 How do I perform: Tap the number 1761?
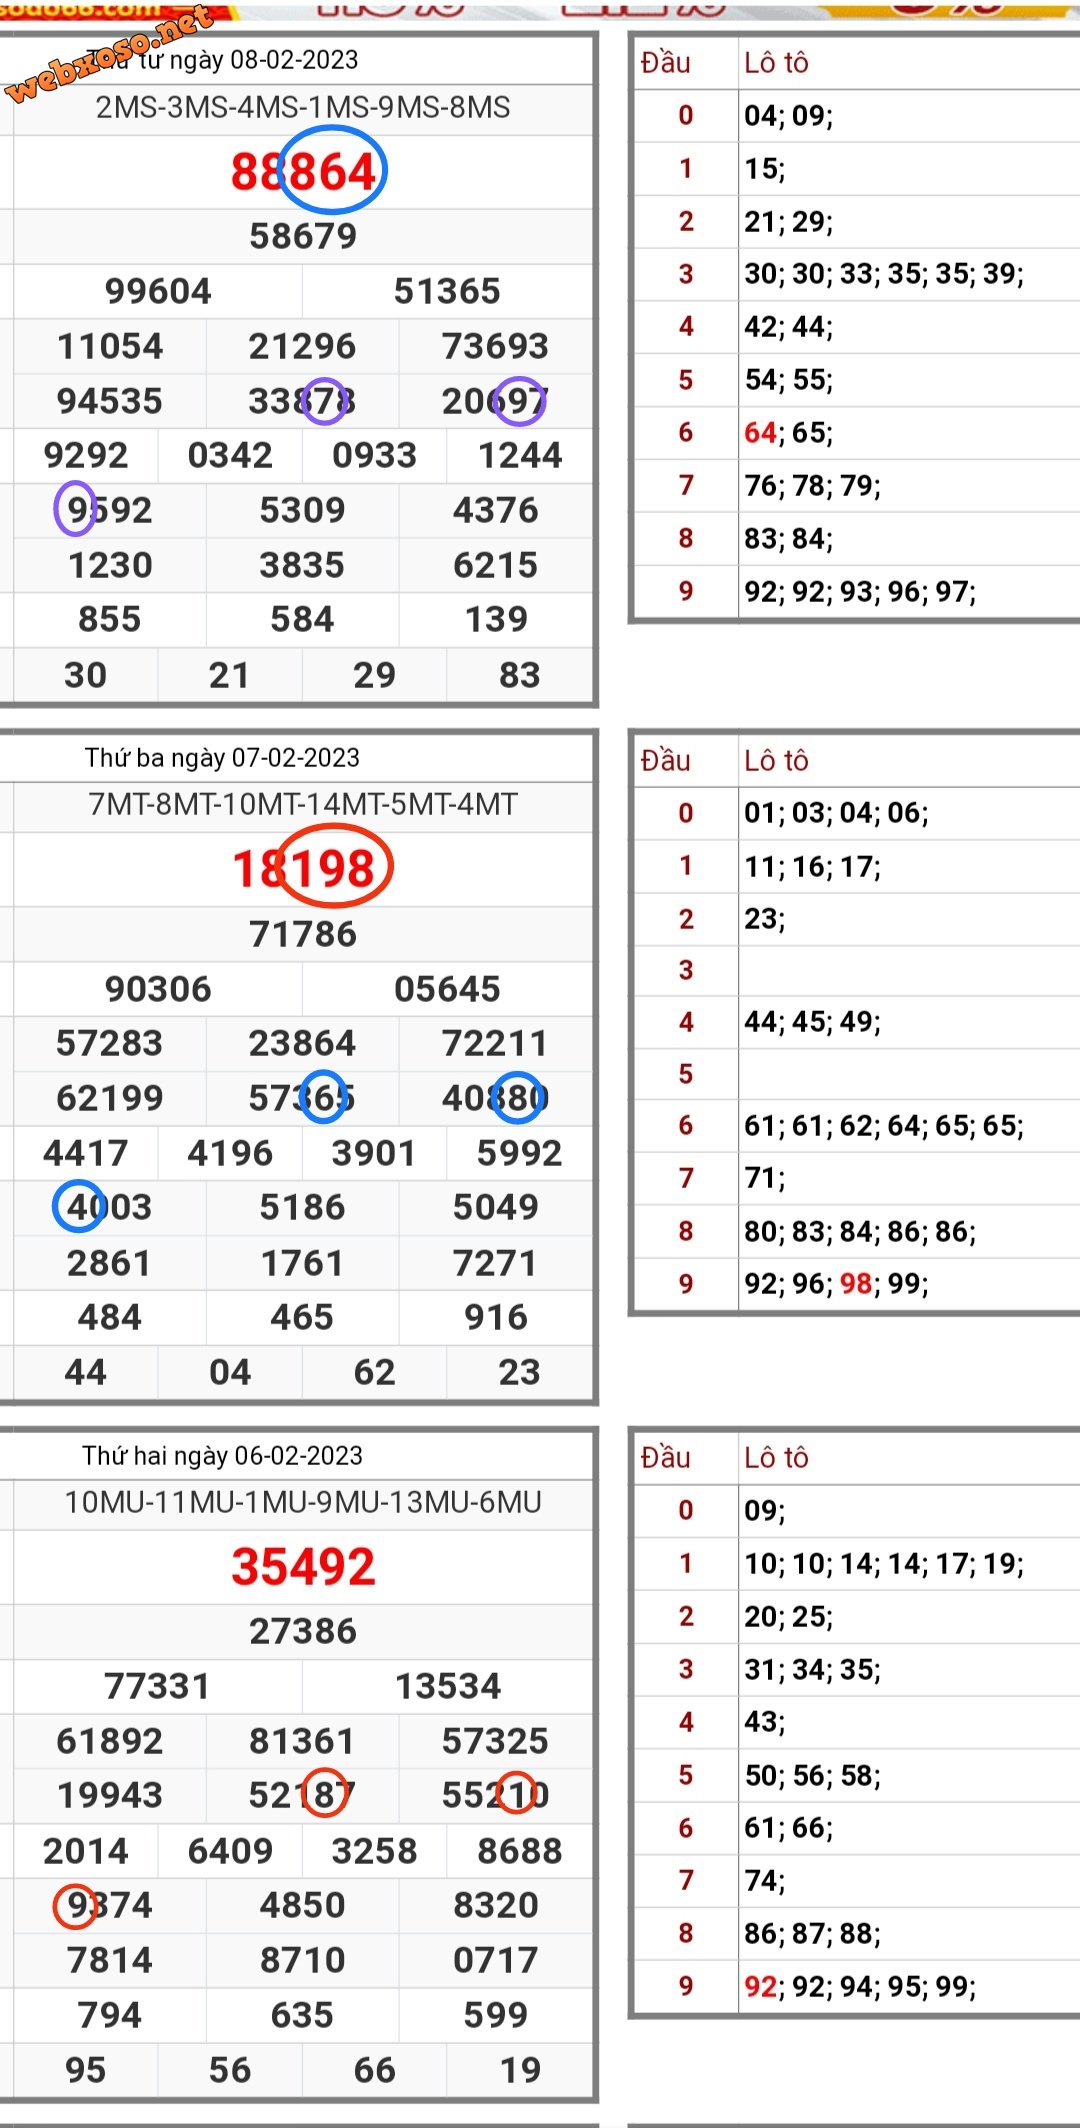(302, 1263)
